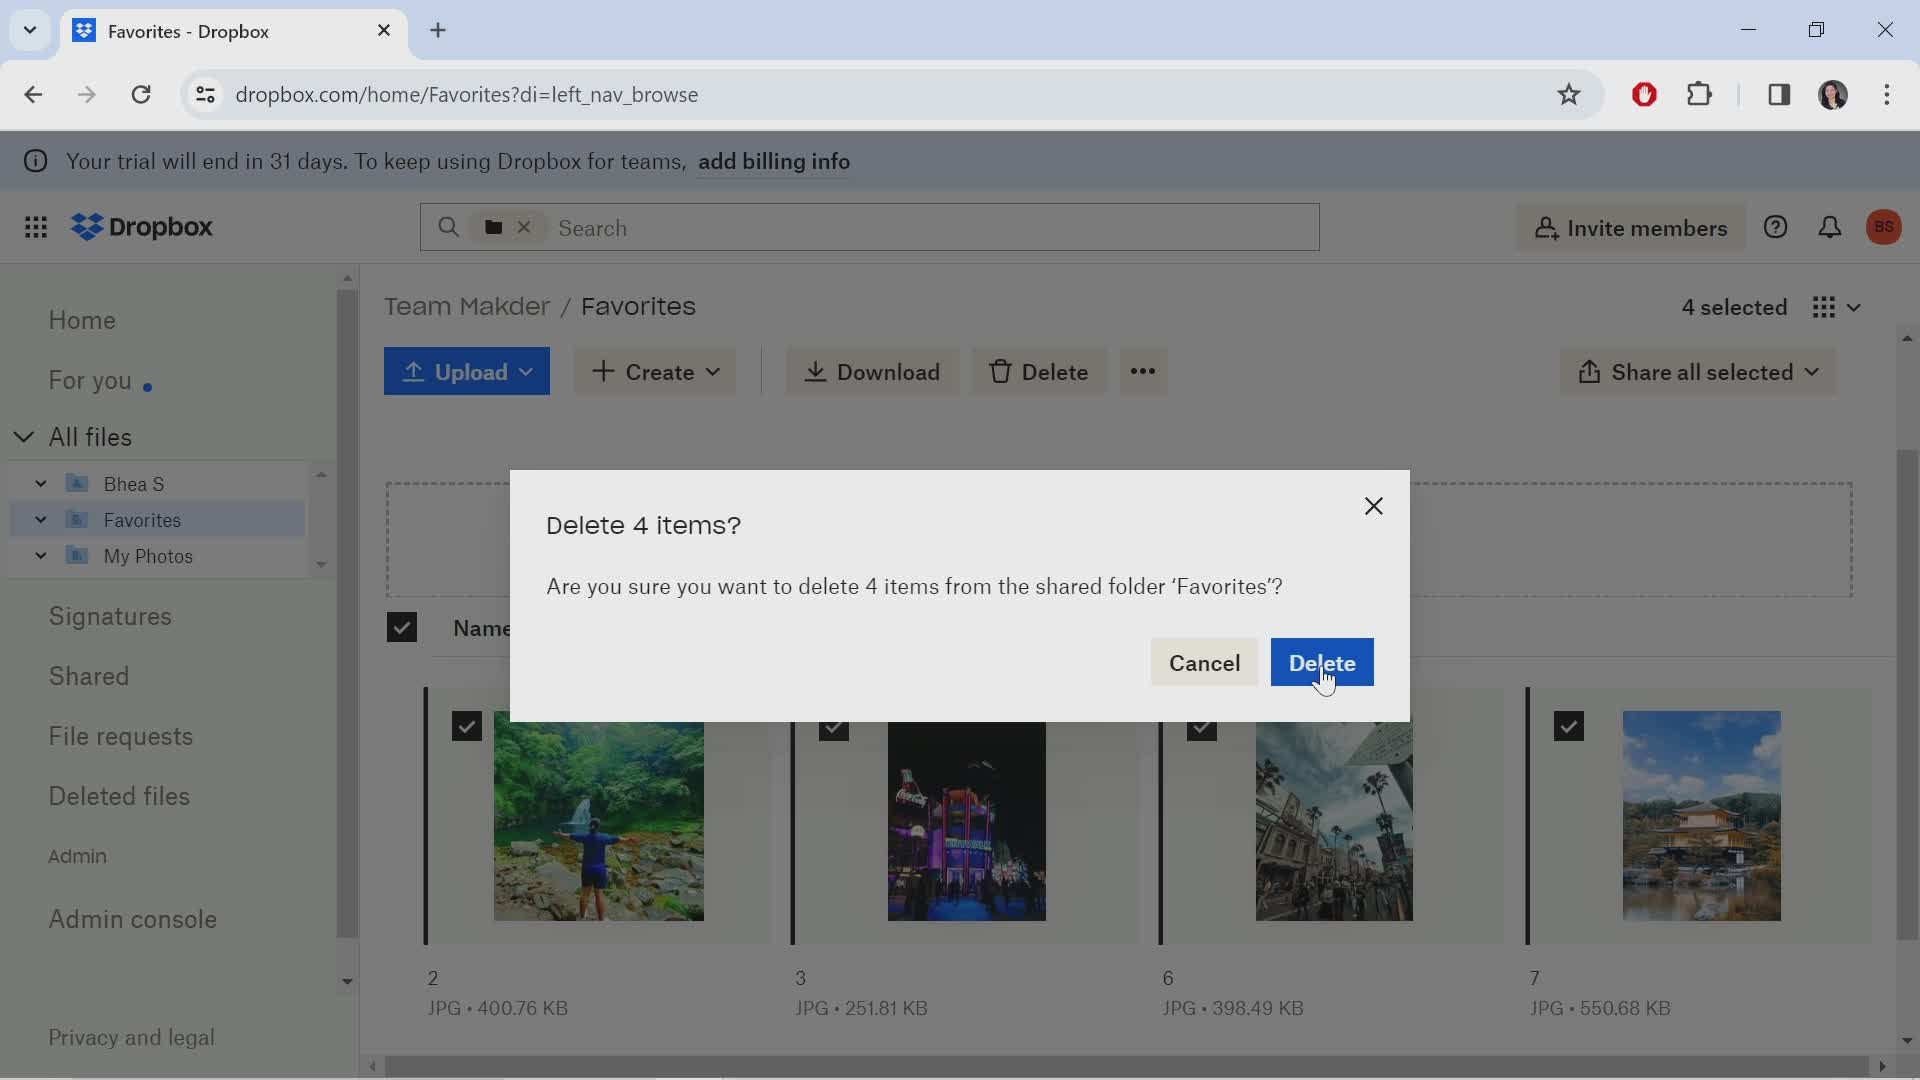
Task: Toggle the select-all checkbox in header
Action: point(402,628)
